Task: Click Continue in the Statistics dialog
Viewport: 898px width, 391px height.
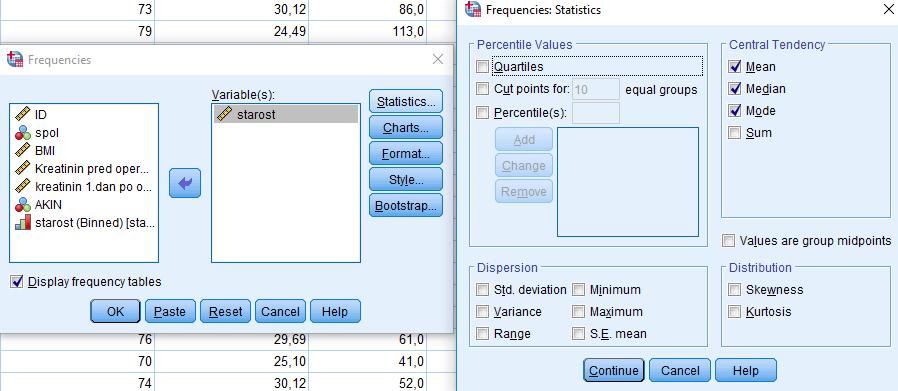Action: [614, 370]
